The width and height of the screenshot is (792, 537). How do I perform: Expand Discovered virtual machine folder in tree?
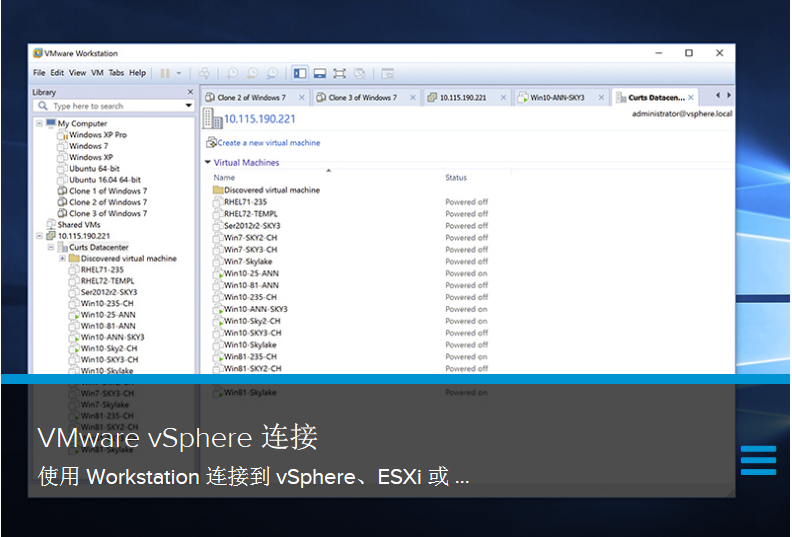[x=62, y=258]
